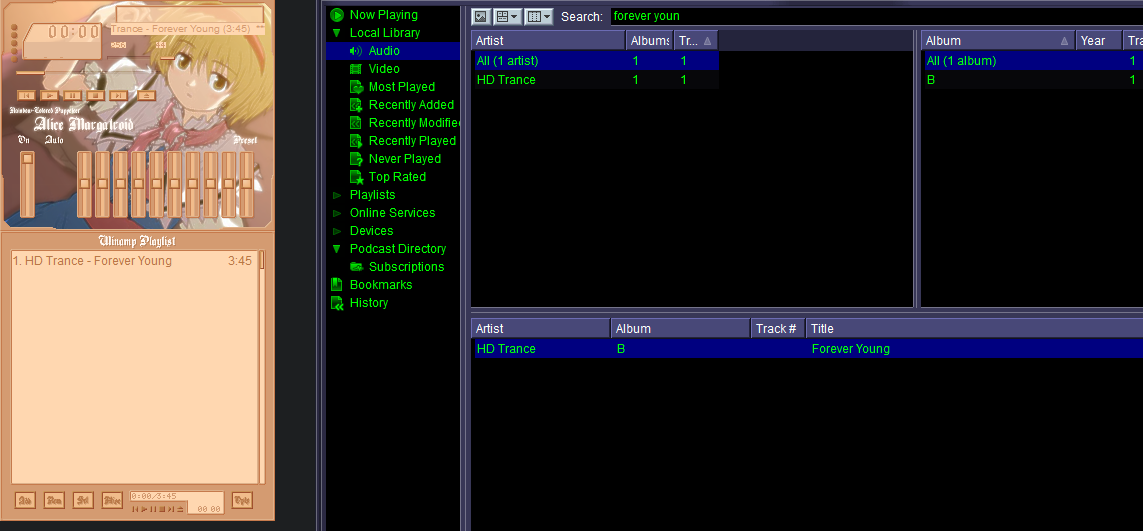Image resolution: width=1143 pixels, height=531 pixels.
Task: Toggle album art view icon in library toolbar
Action: [x=480, y=16]
